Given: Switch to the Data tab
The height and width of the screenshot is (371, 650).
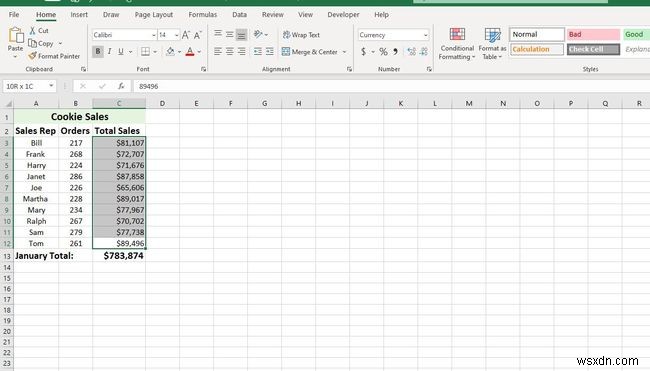Looking at the screenshot, I should point(239,15).
